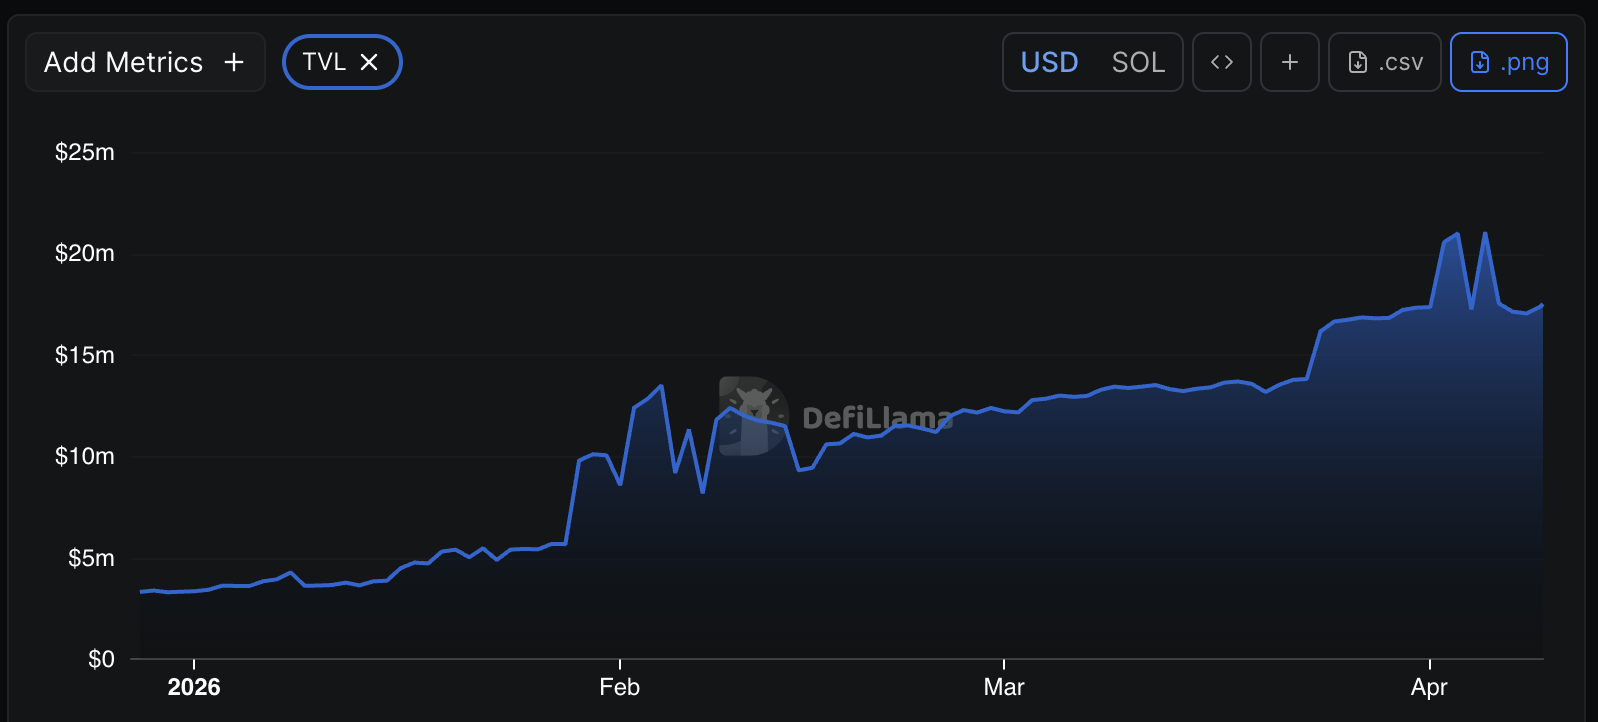The height and width of the screenshot is (722, 1598).
Task: Click the TVL metric chip
Action: coord(324,62)
